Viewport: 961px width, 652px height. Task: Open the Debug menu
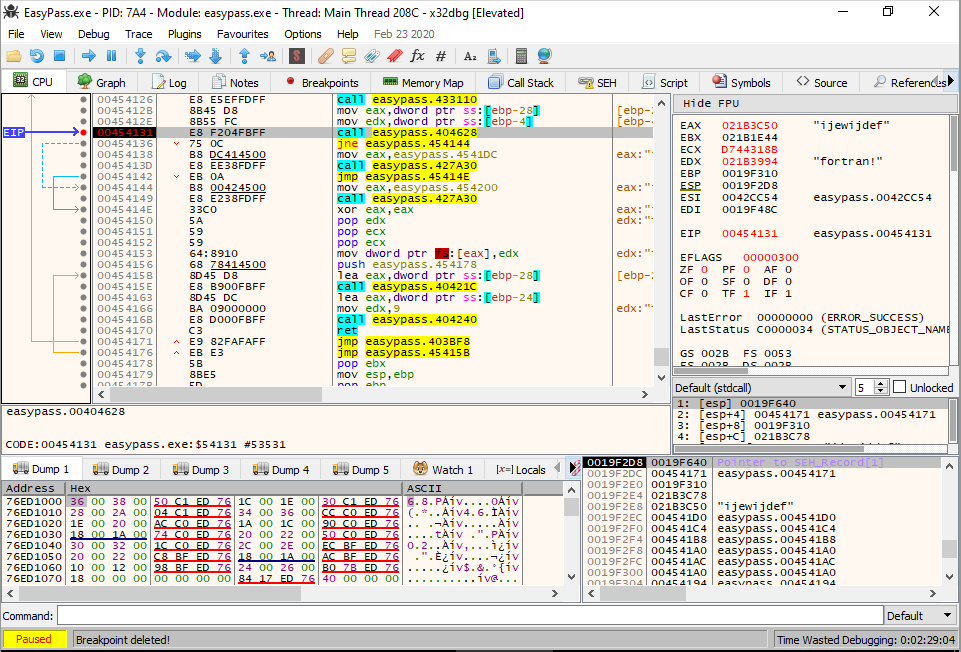pyautogui.click(x=94, y=34)
